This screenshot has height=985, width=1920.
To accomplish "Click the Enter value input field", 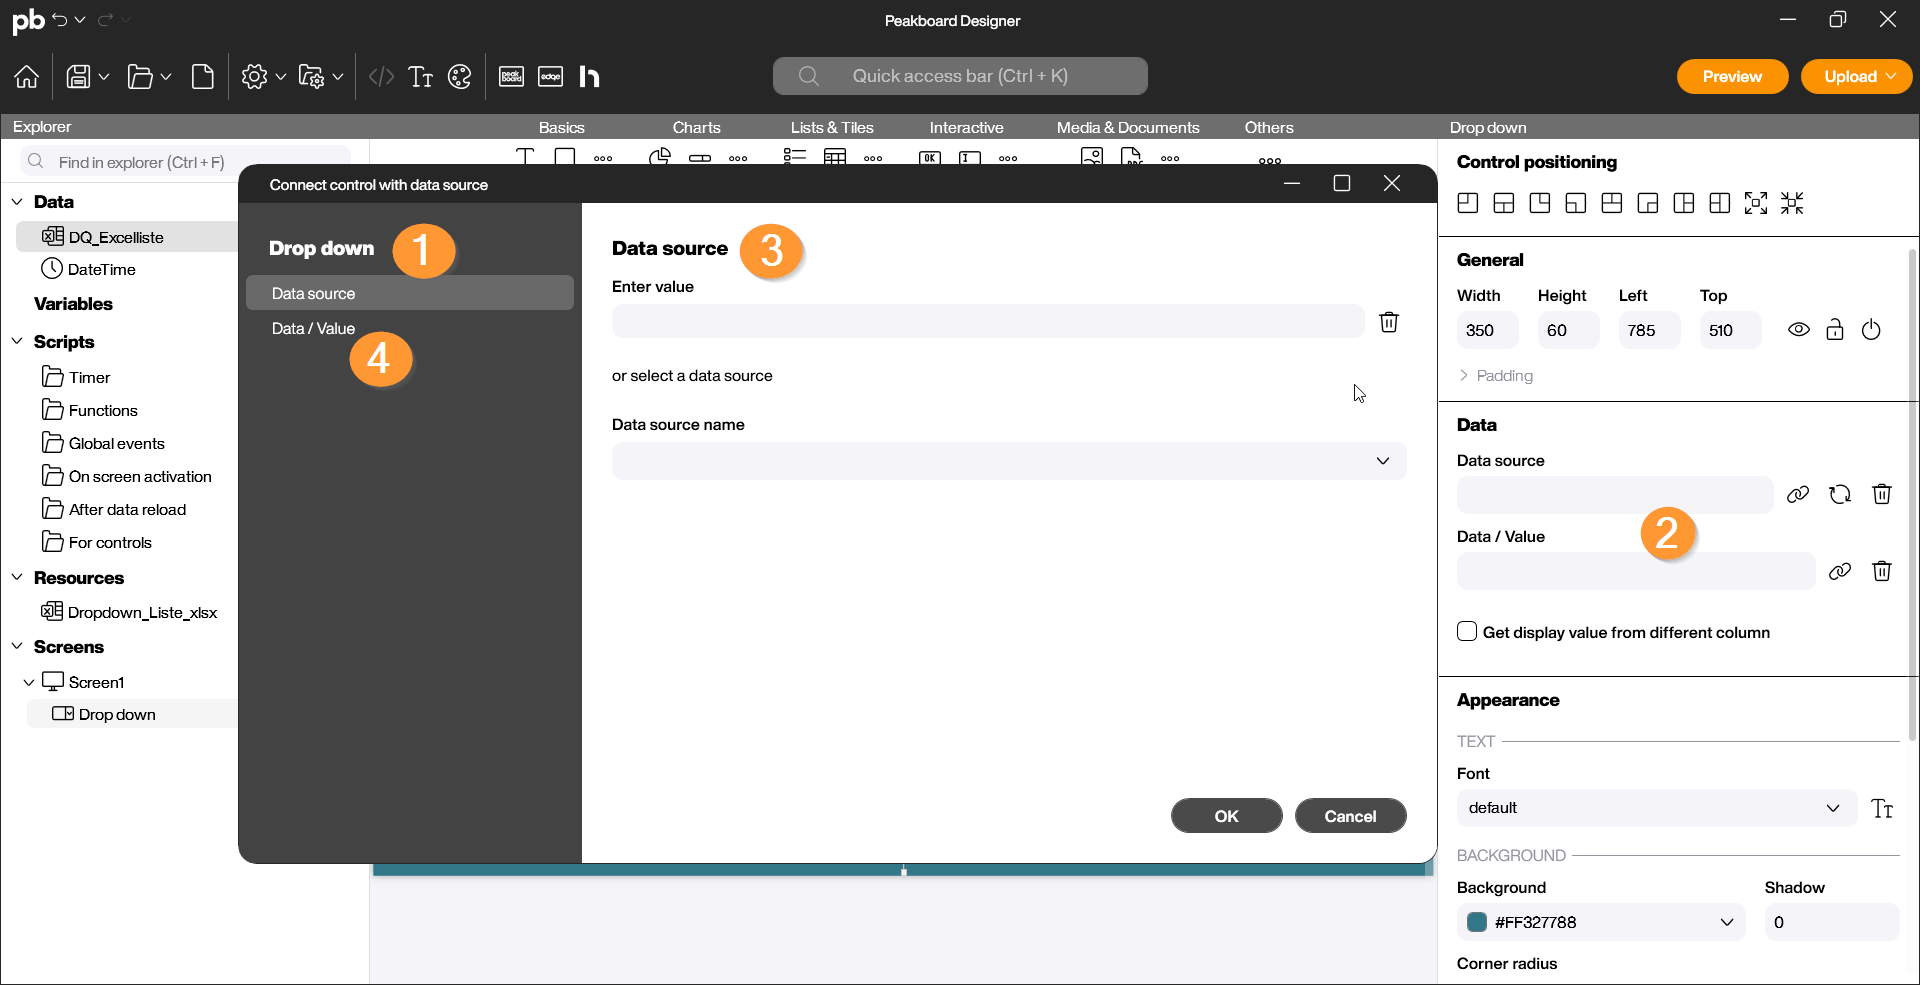I will click(x=987, y=322).
